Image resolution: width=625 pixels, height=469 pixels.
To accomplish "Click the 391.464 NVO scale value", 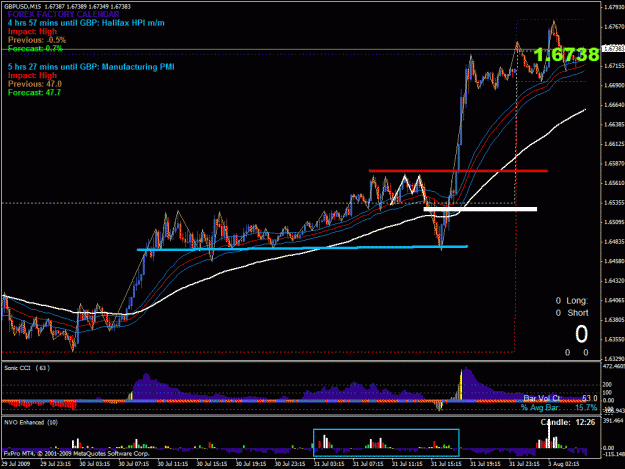I will click(613, 421).
